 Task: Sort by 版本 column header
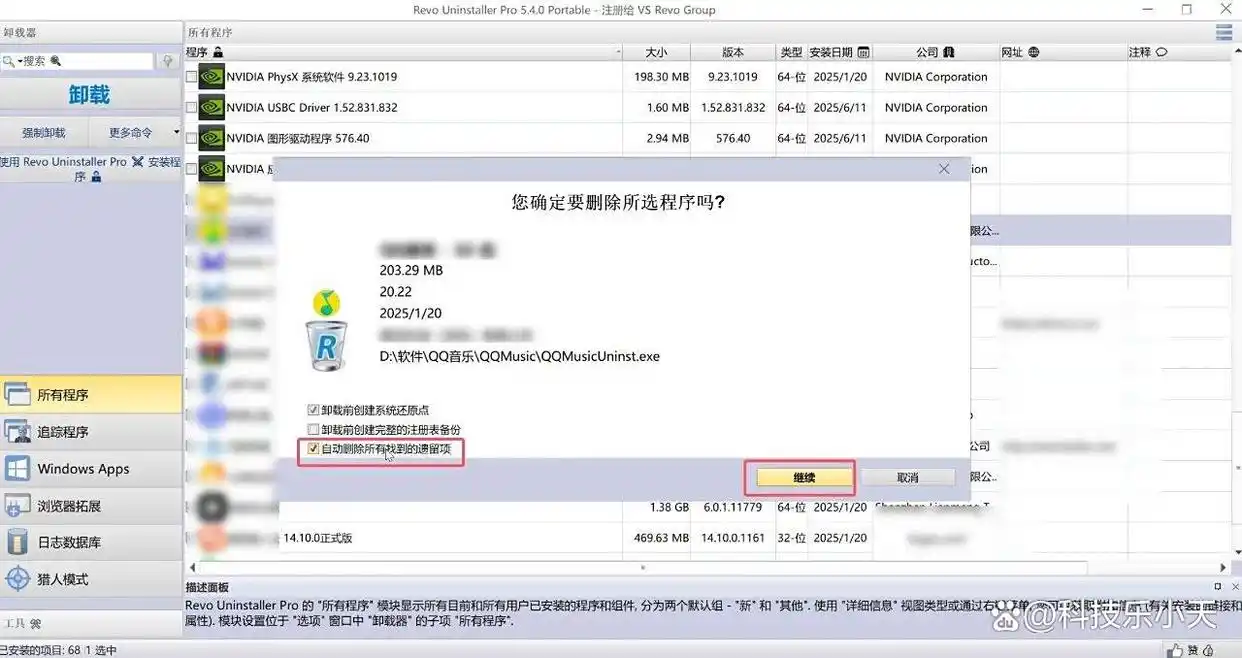pos(733,52)
